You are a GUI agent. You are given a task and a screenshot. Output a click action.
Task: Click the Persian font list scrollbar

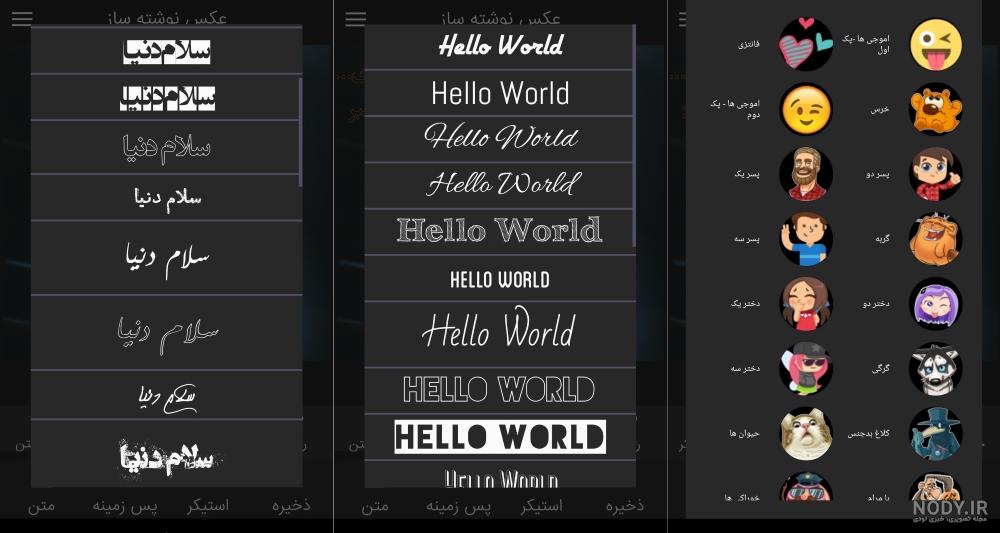point(300,132)
